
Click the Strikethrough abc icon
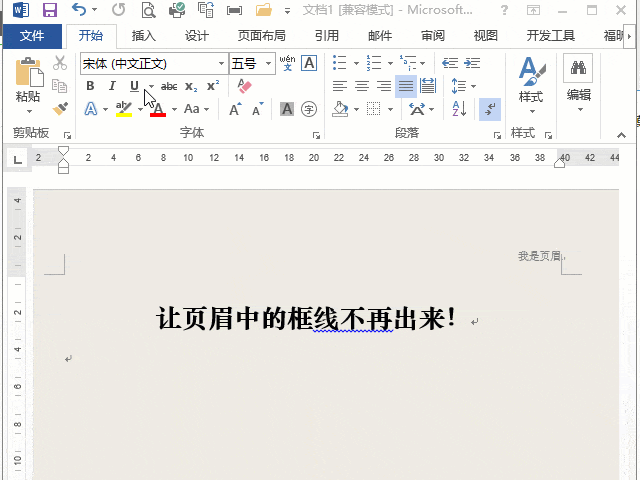click(x=169, y=86)
